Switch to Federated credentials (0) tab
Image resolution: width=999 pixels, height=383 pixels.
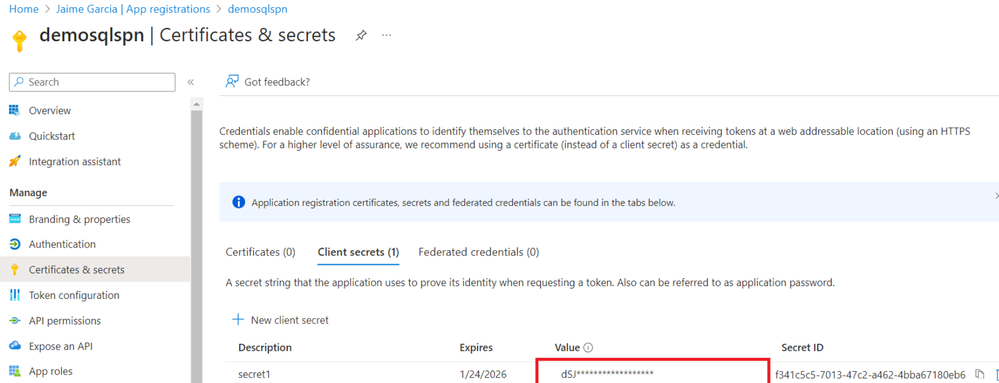(x=478, y=252)
